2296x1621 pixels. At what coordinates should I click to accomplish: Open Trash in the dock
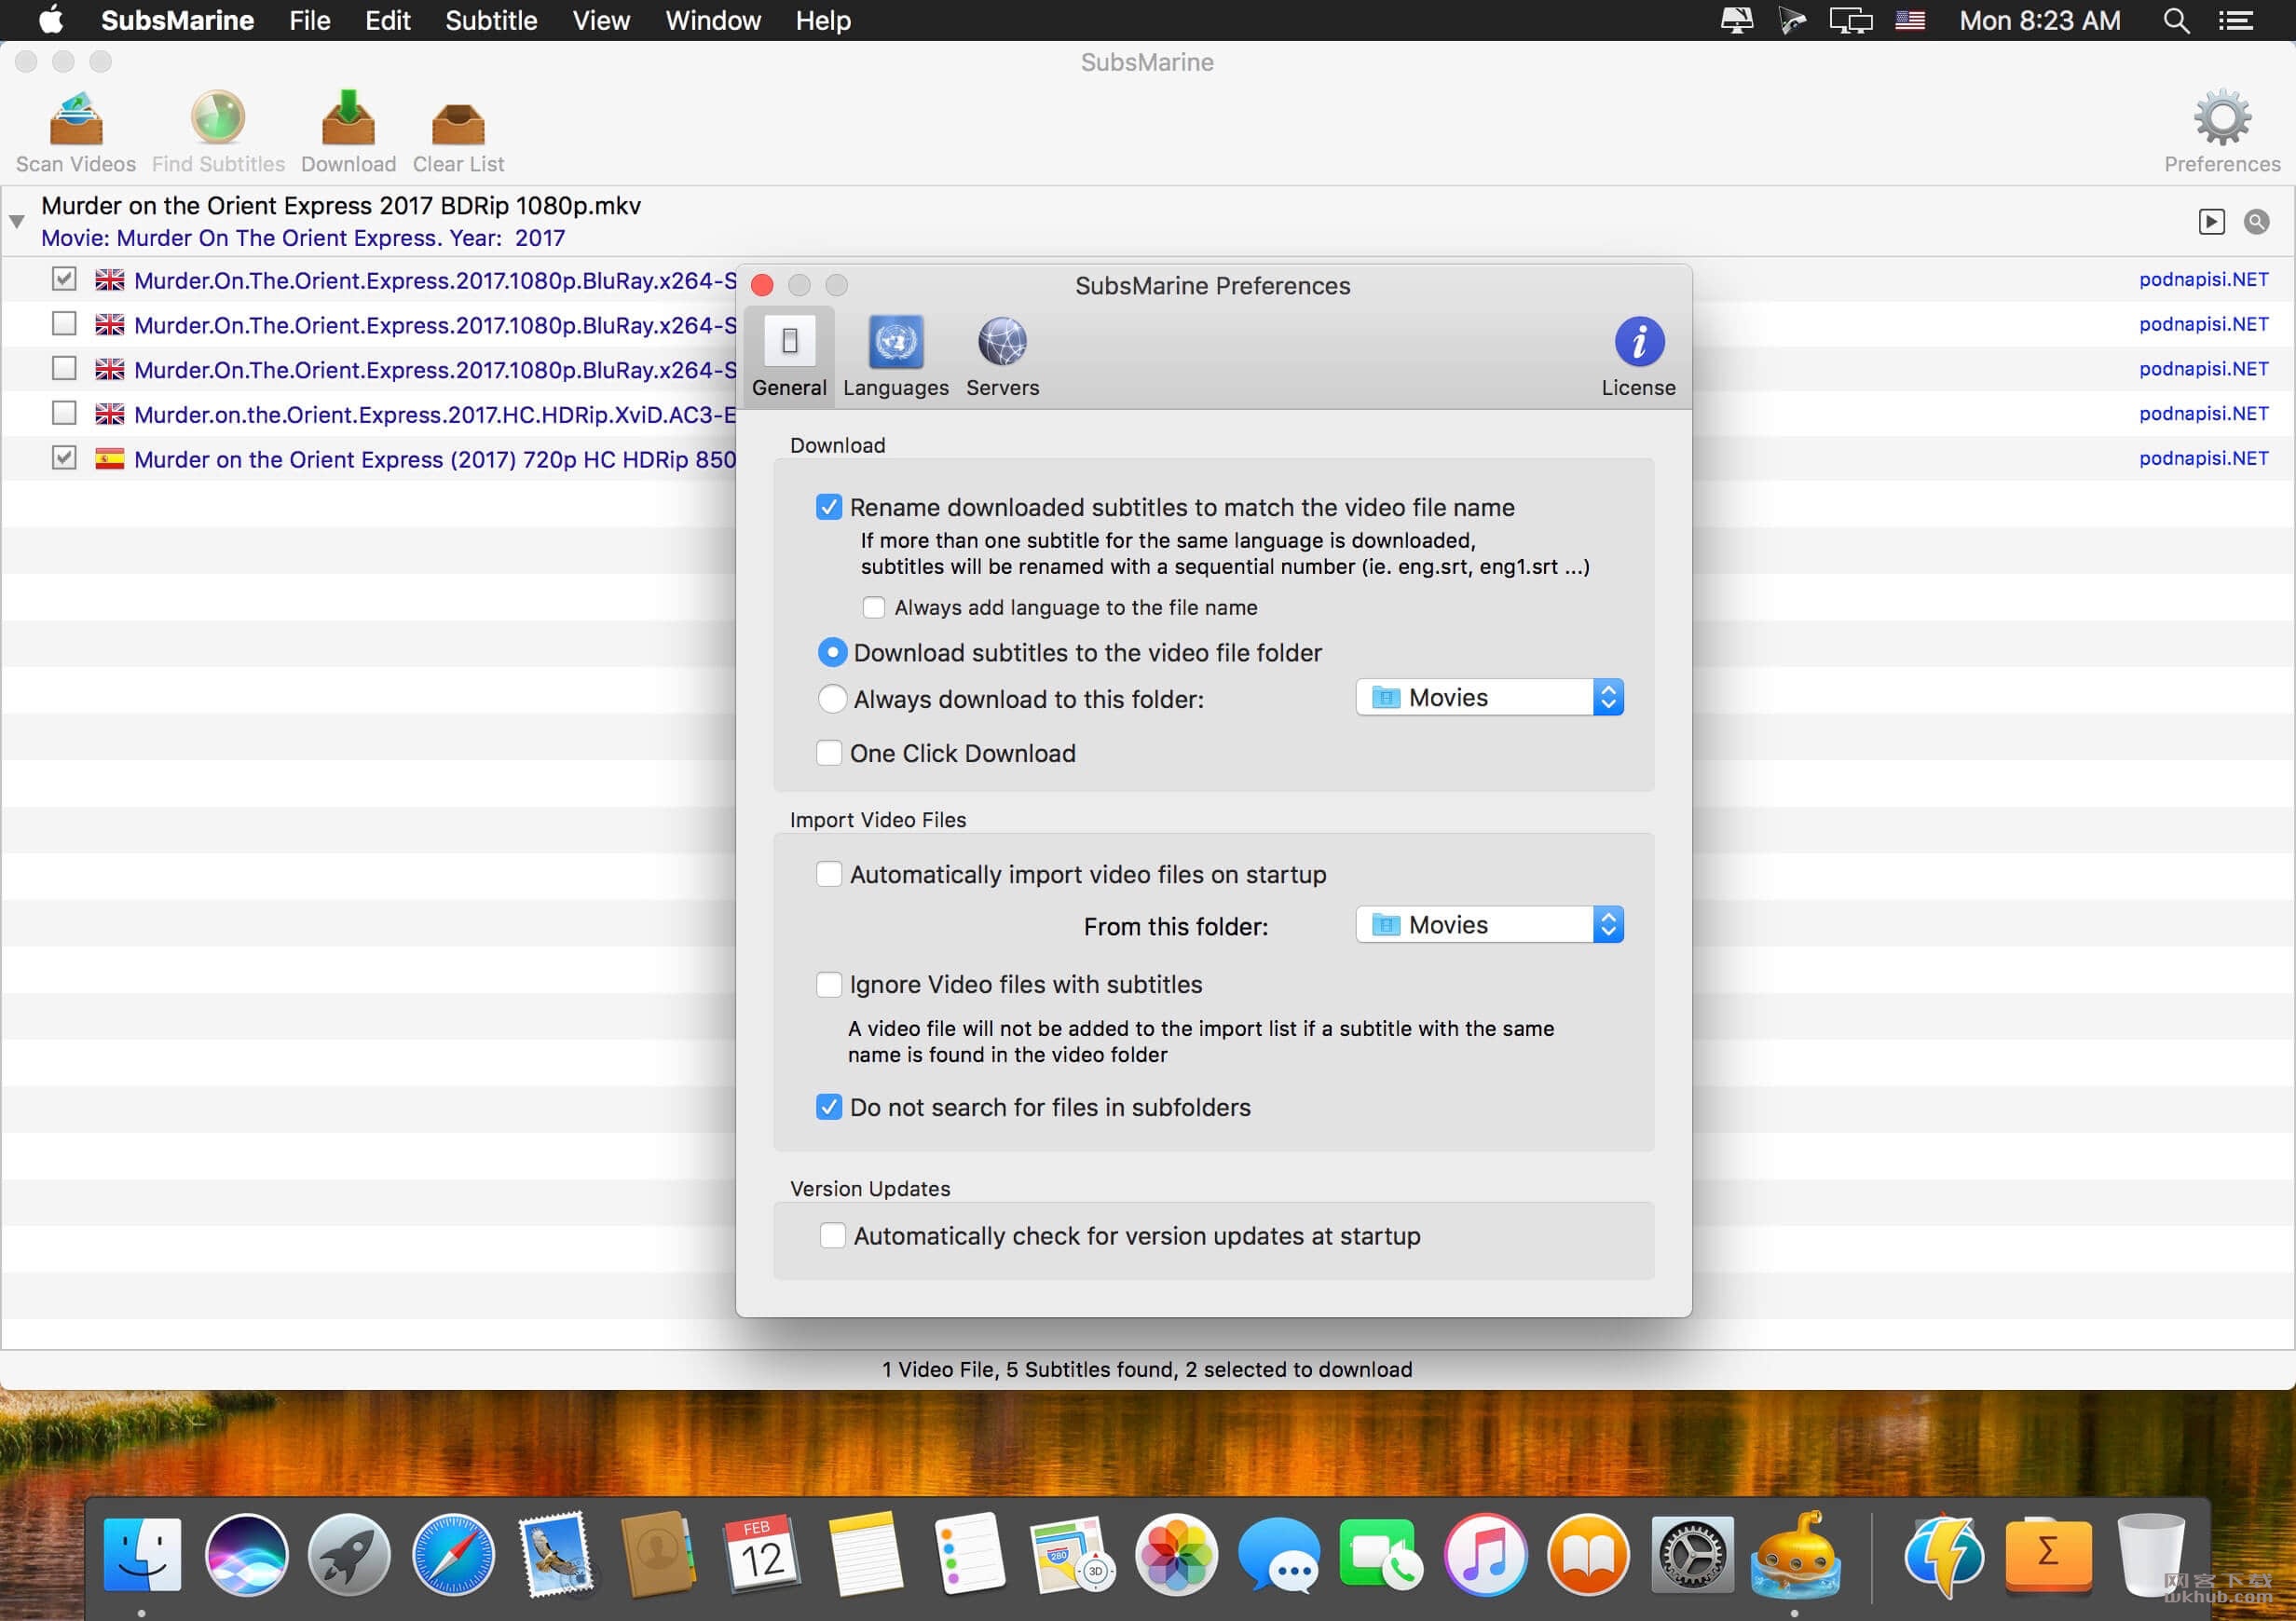(x=2151, y=1555)
